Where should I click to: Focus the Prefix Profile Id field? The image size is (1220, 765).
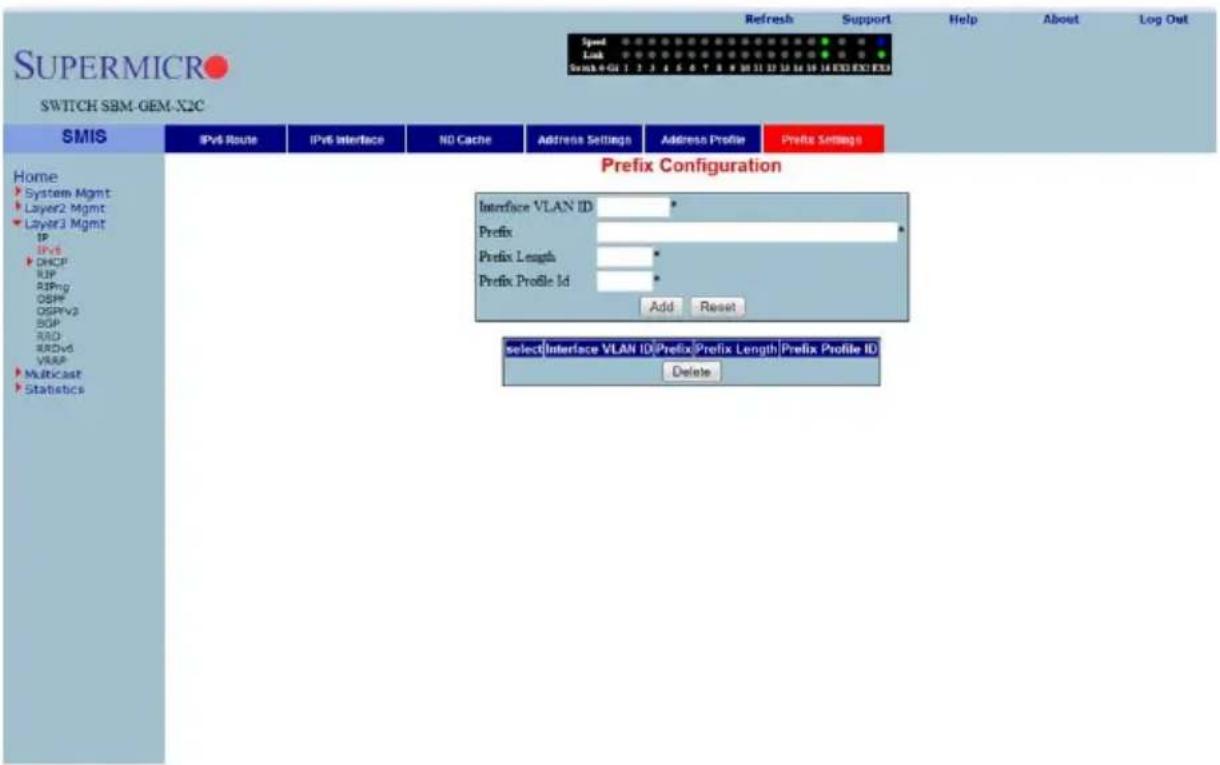pyautogui.click(x=625, y=282)
